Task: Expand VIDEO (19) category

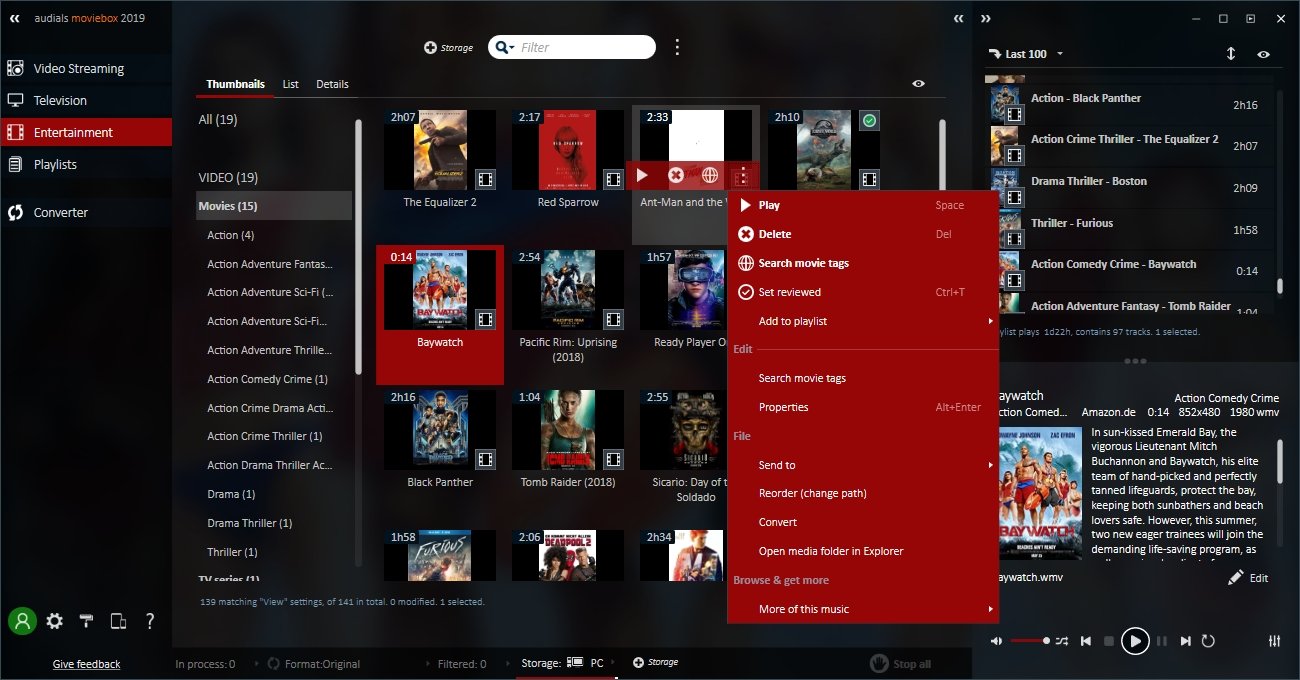Action: tap(228, 177)
